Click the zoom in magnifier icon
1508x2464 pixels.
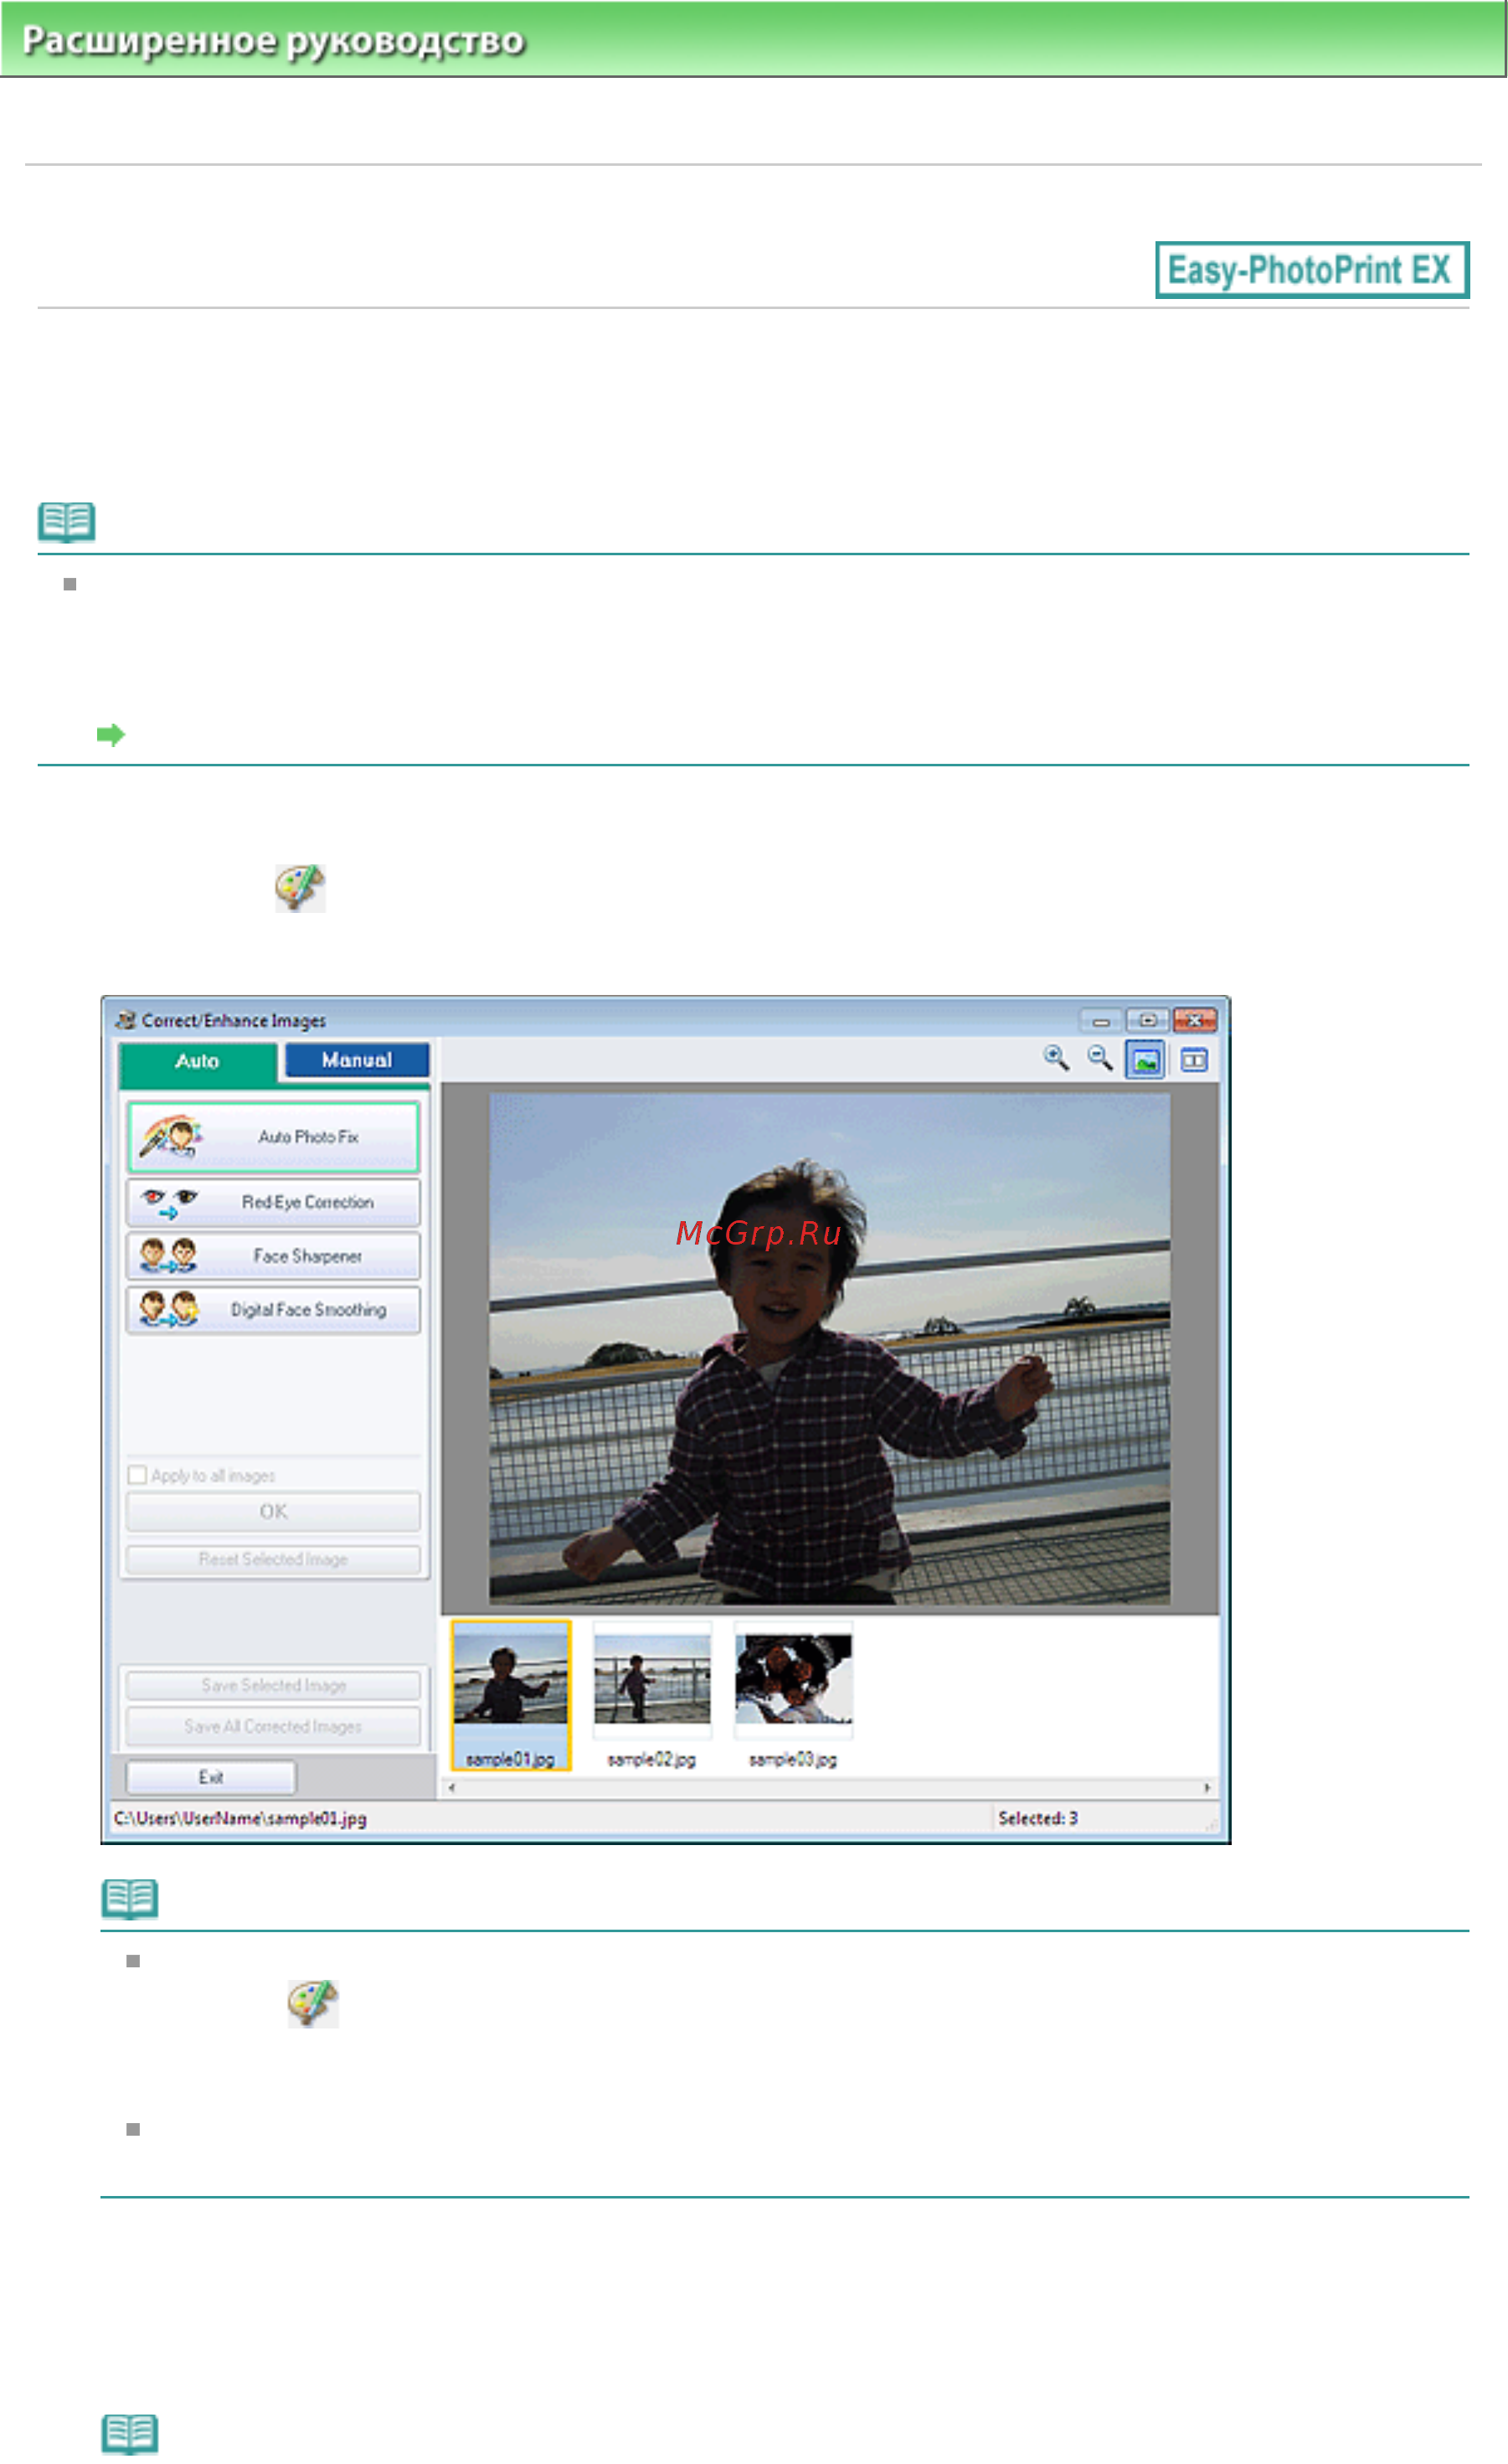pyautogui.click(x=1056, y=1059)
